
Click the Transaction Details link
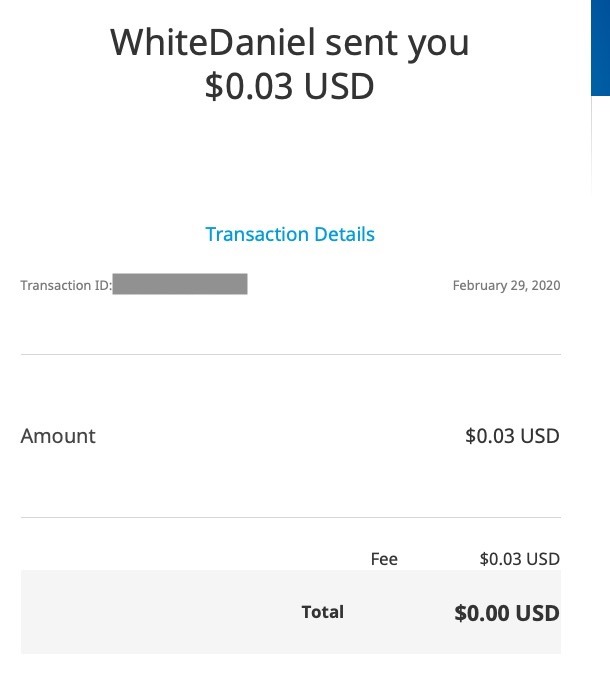click(290, 234)
